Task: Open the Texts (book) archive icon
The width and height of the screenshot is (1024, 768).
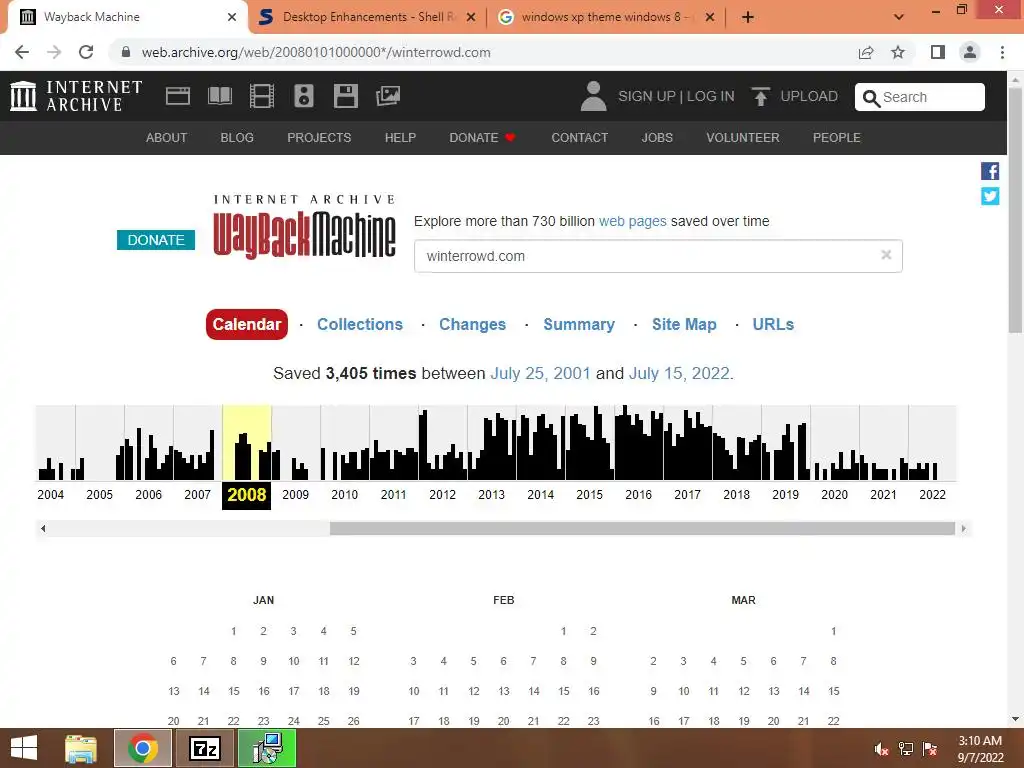Action: [x=219, y=96]
